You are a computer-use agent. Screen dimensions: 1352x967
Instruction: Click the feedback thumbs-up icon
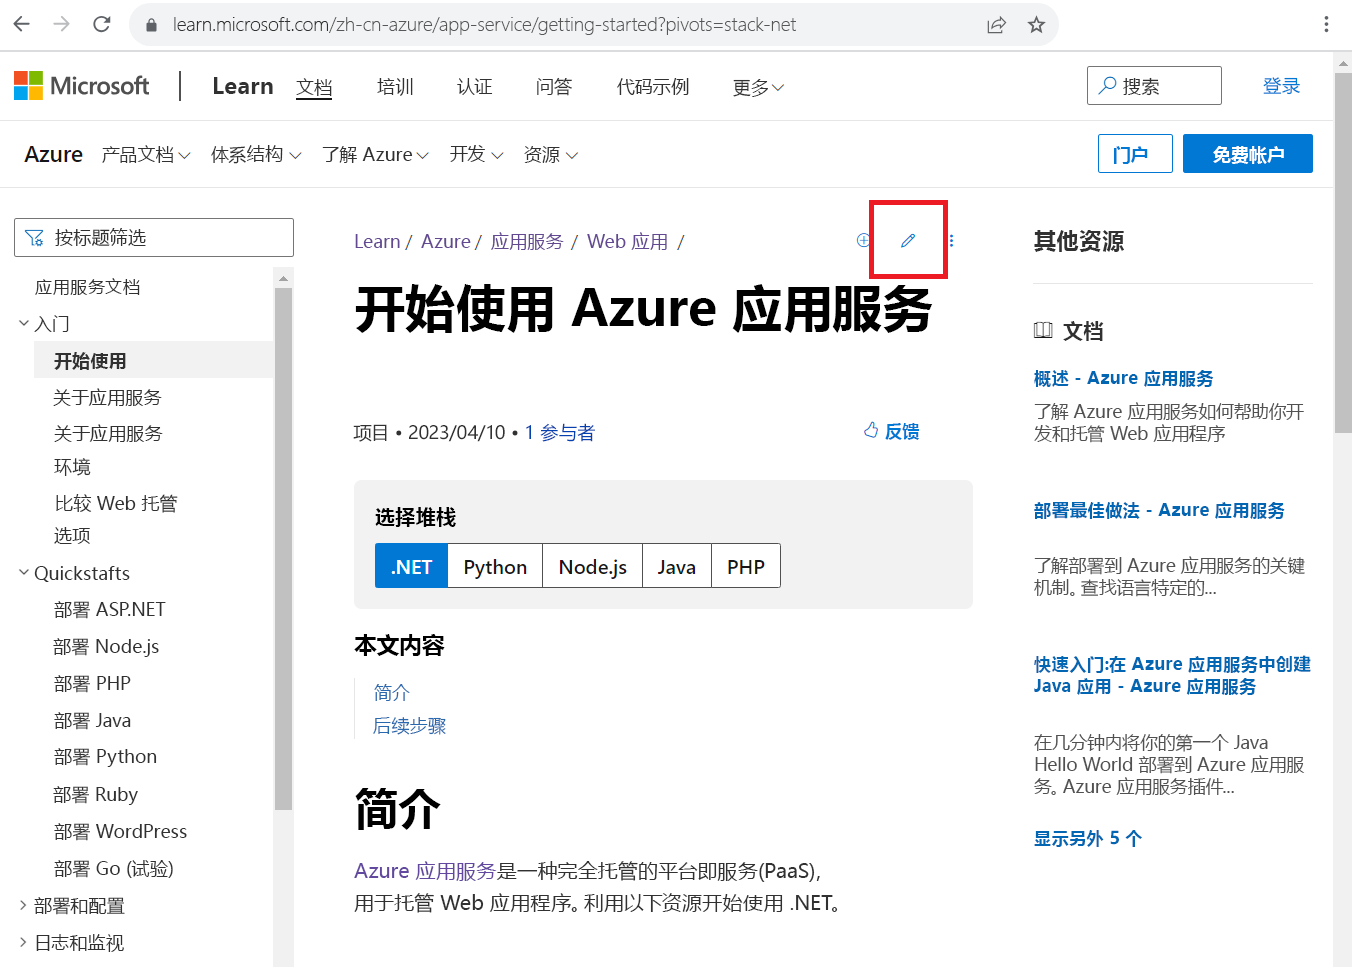click(871, 430)
